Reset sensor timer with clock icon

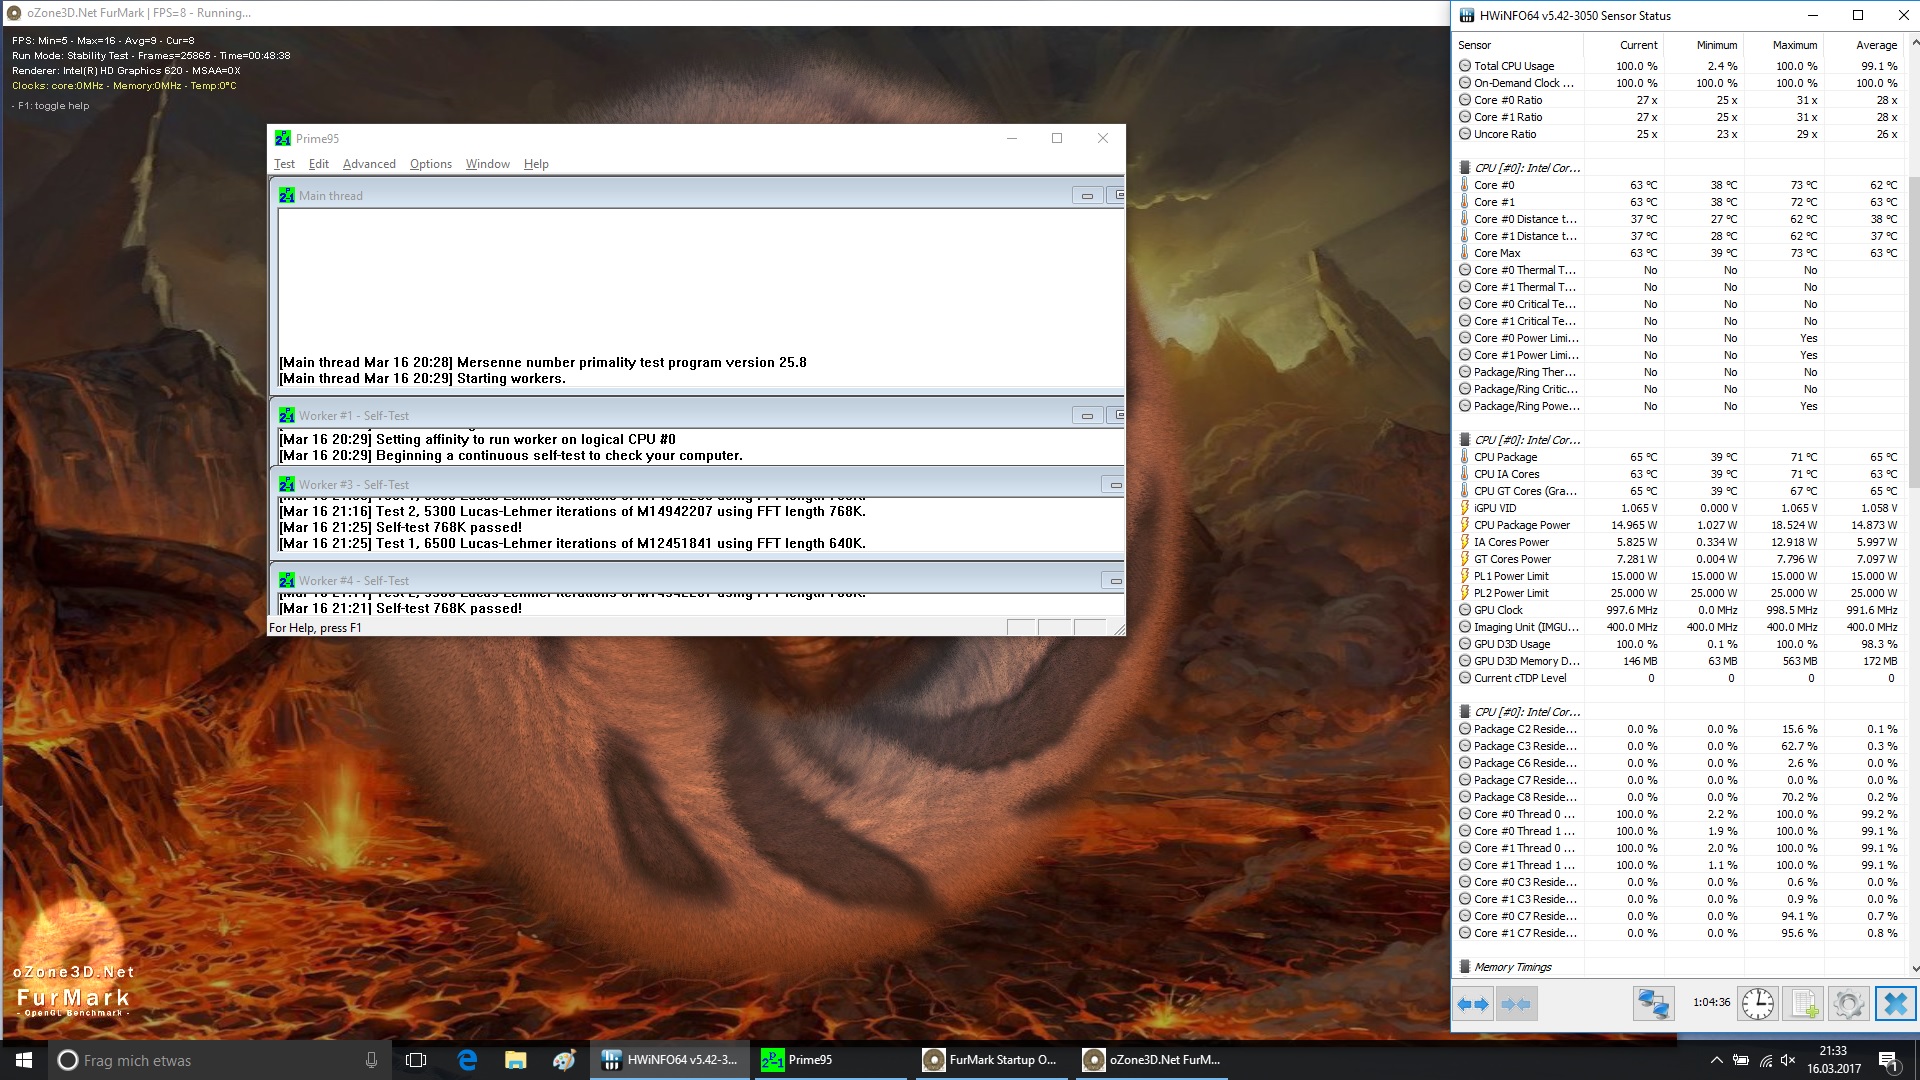1757,1003
